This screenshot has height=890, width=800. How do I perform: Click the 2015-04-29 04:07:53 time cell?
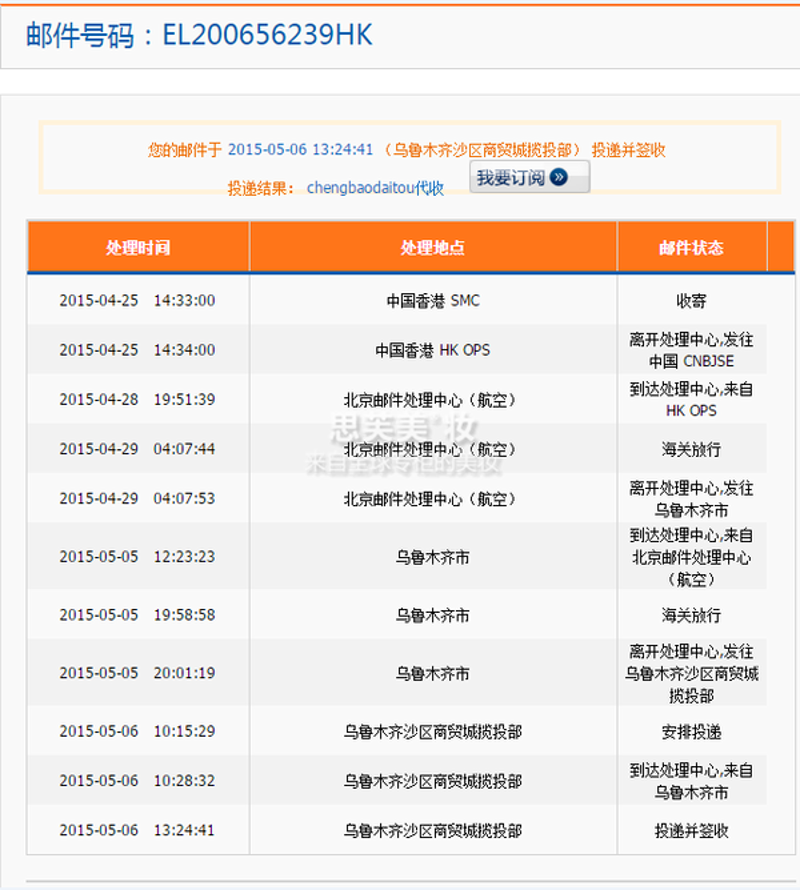coord(137,498)
